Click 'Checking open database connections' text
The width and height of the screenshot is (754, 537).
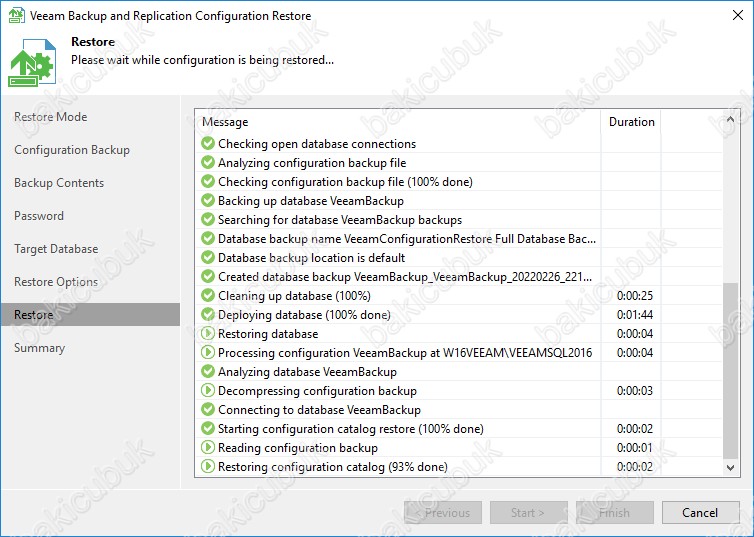coord(317,144)
